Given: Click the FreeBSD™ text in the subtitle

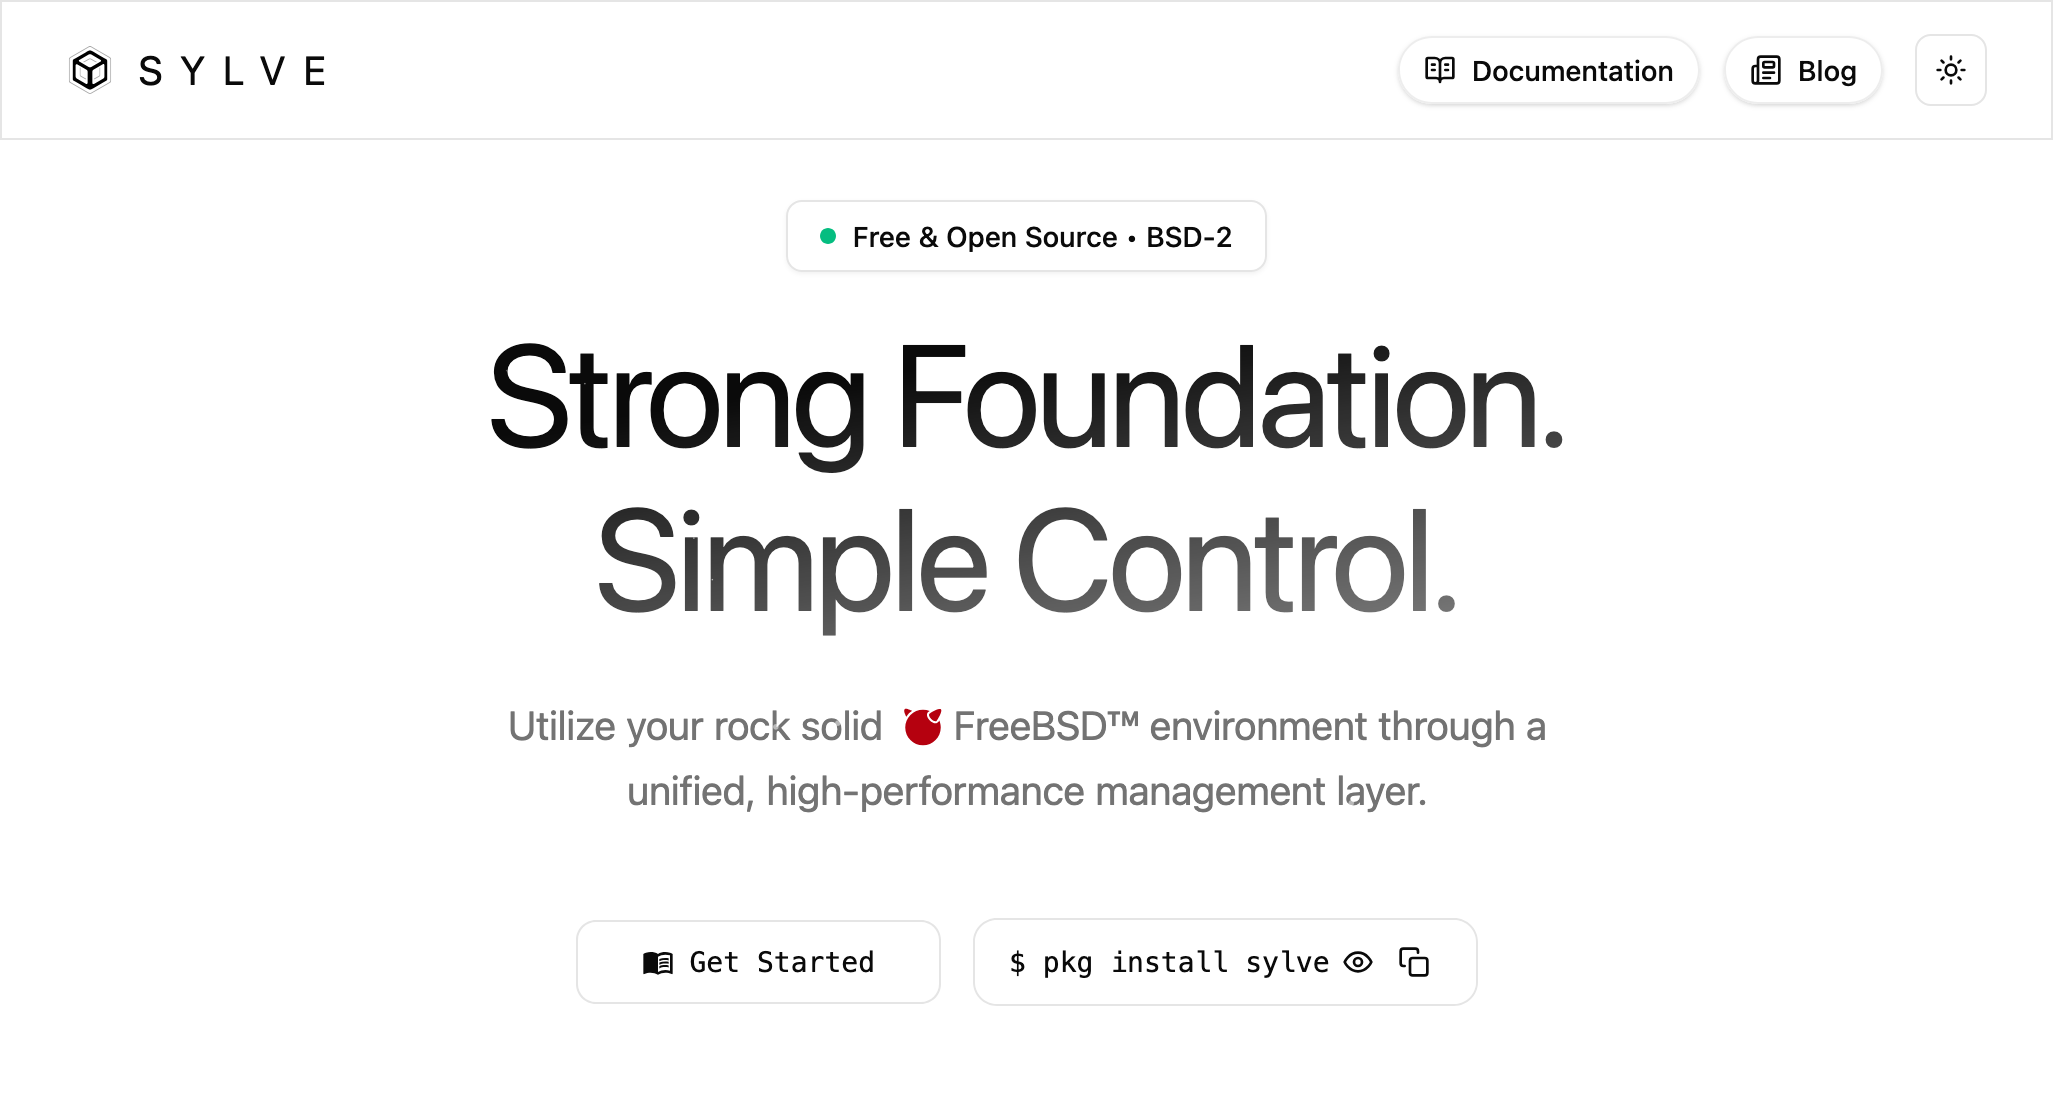Looking at the screenshot, I should 1046,726.
